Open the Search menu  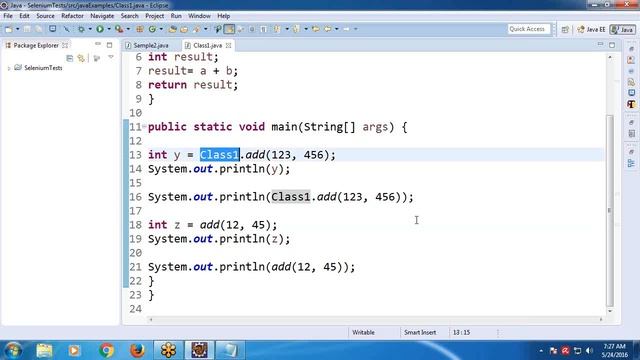(x=129, y=16)
